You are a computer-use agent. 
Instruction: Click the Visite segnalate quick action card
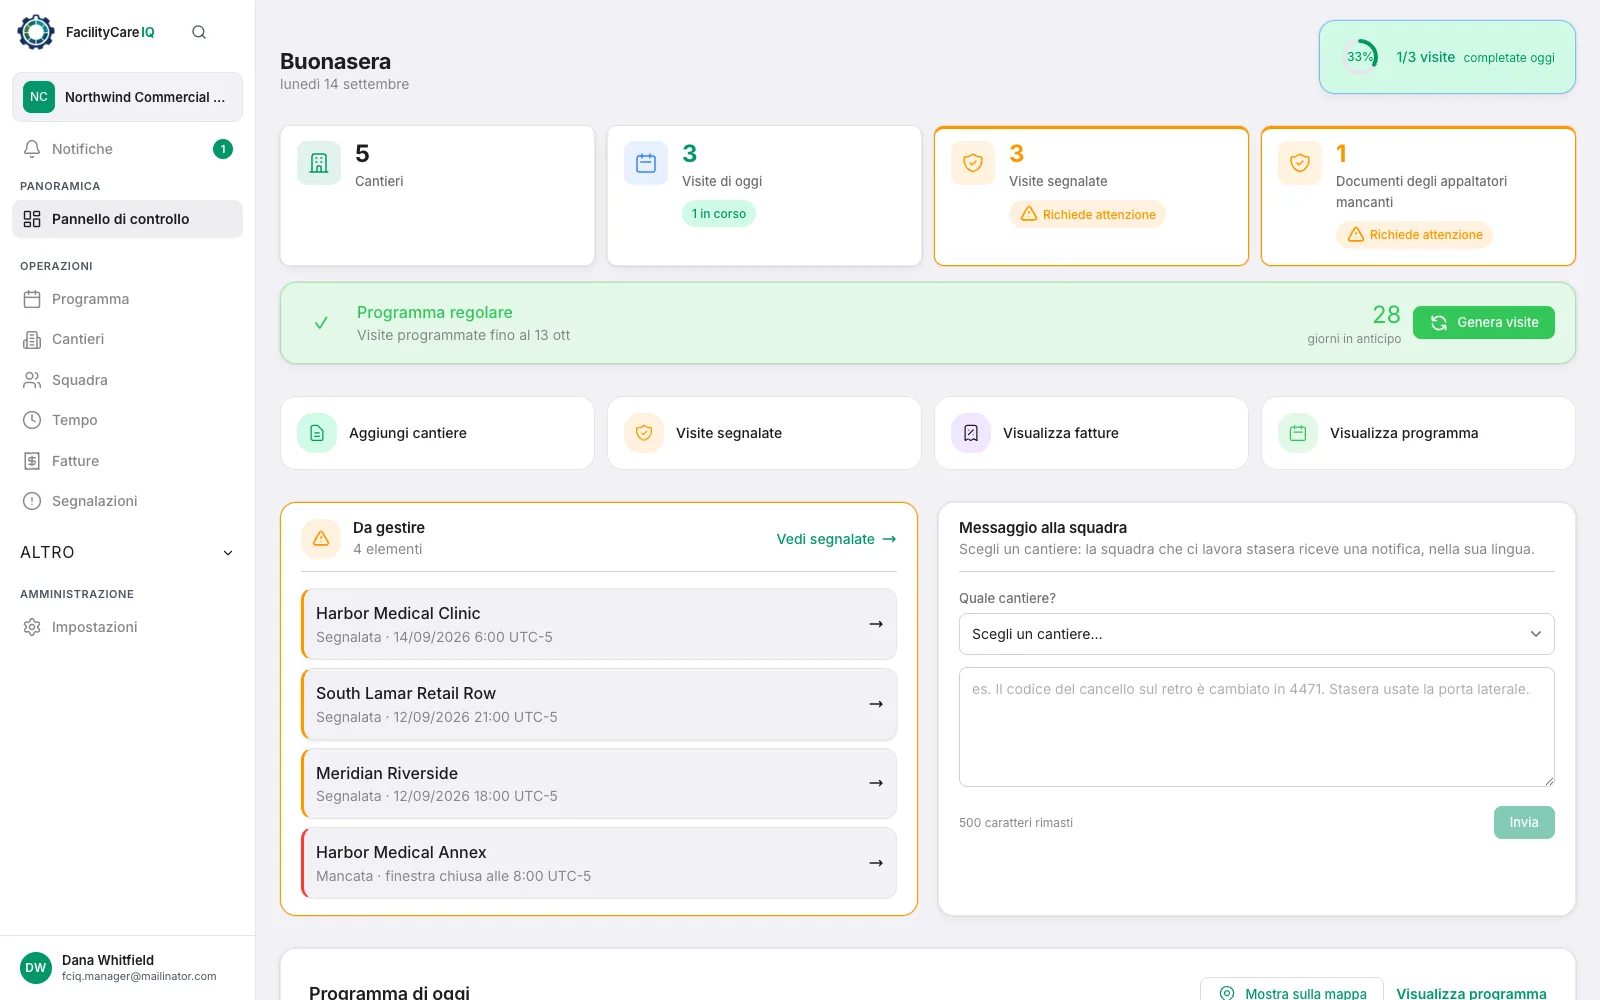764,433
